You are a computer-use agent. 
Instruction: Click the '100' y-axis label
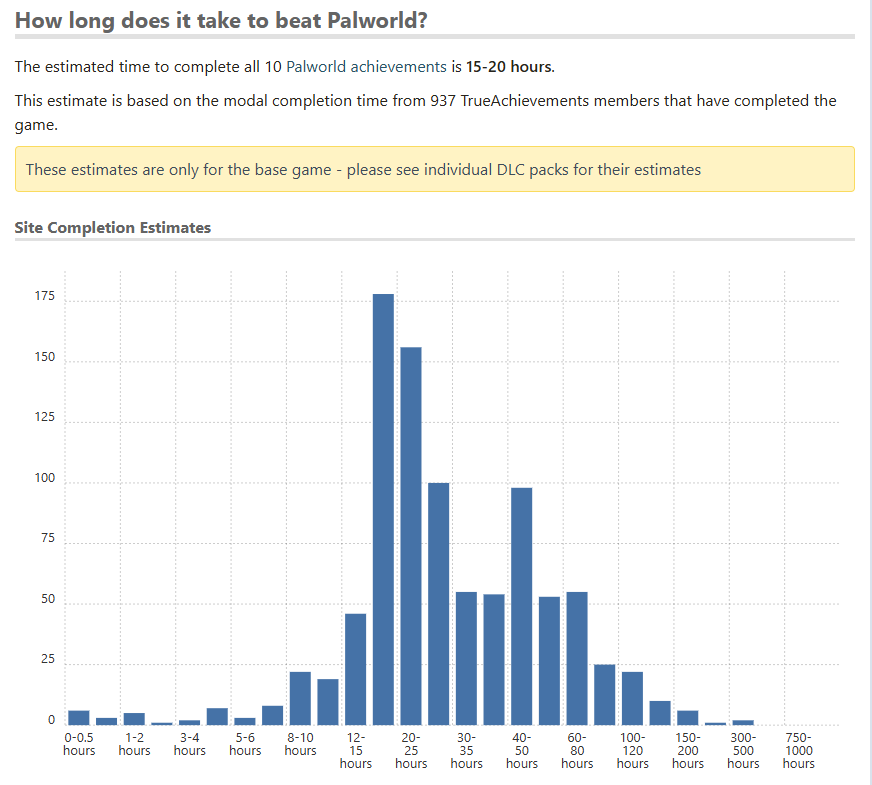pyautogui.click(x=45, y=478)
